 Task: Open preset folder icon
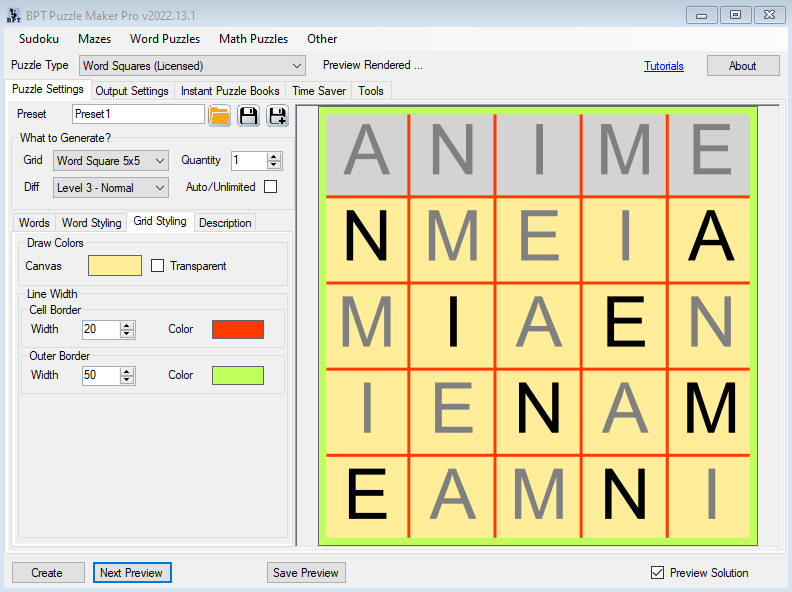coord(220,115)
